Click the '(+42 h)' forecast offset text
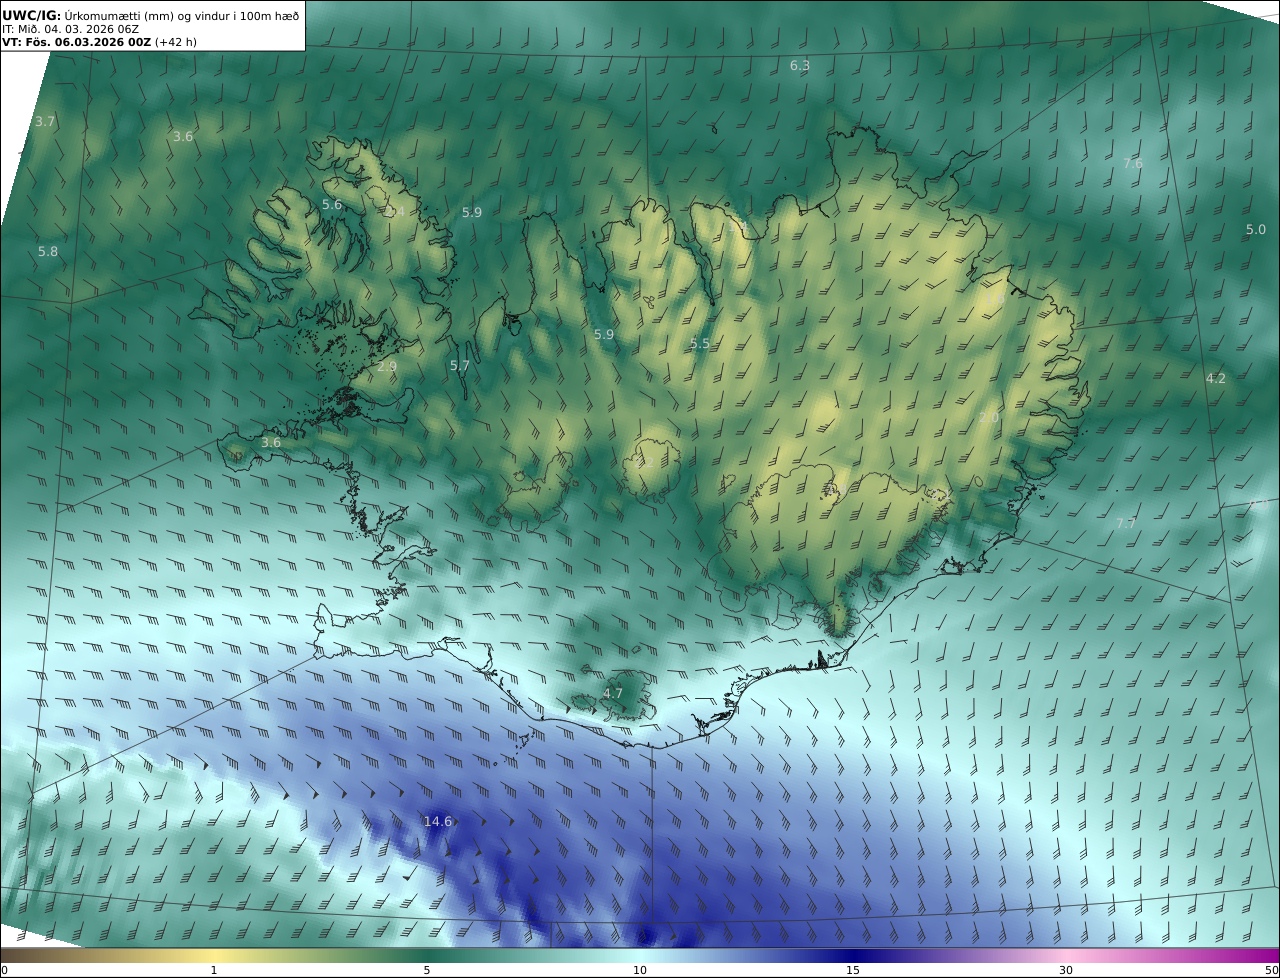 (x=176, y=42)
